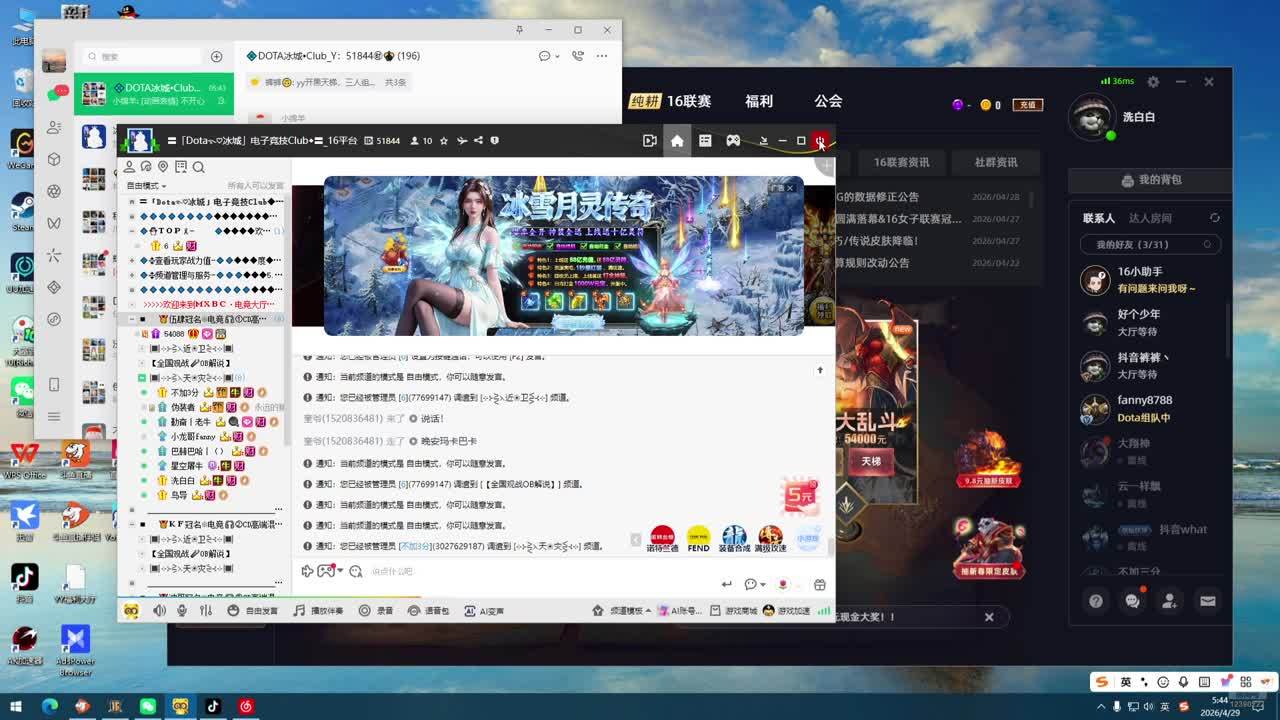Click the speaker volume icon in bottom toolbar
The width and height of the screenshot is (1280, 720).
click(x=159, y=610)
